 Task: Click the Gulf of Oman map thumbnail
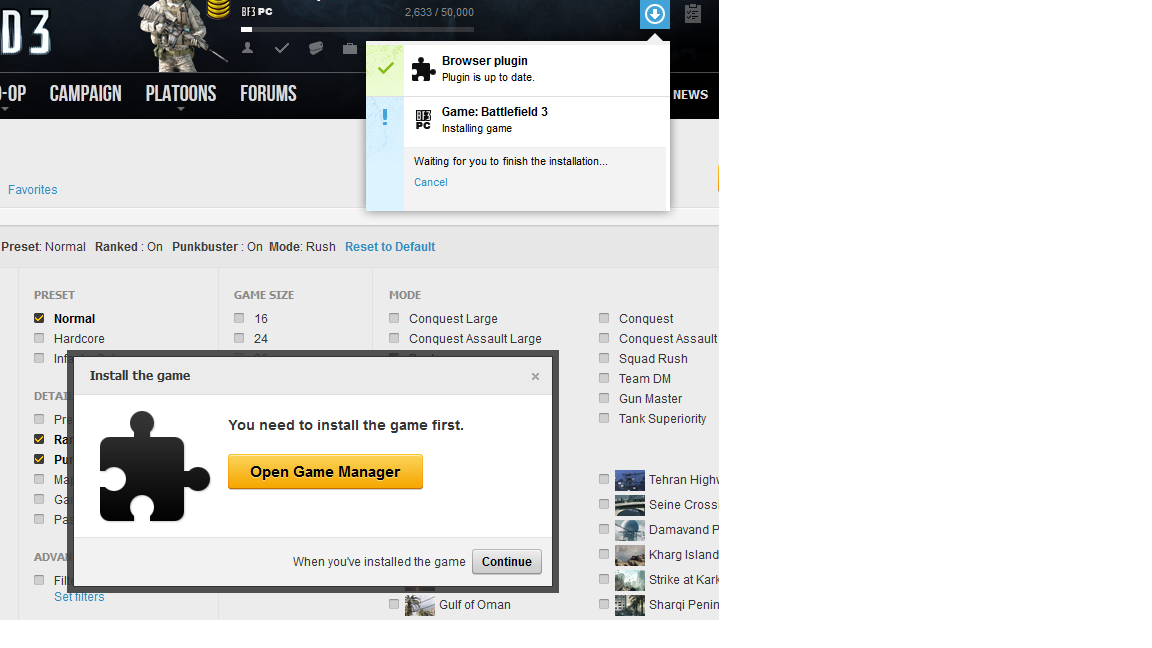(x=420, y=605)
